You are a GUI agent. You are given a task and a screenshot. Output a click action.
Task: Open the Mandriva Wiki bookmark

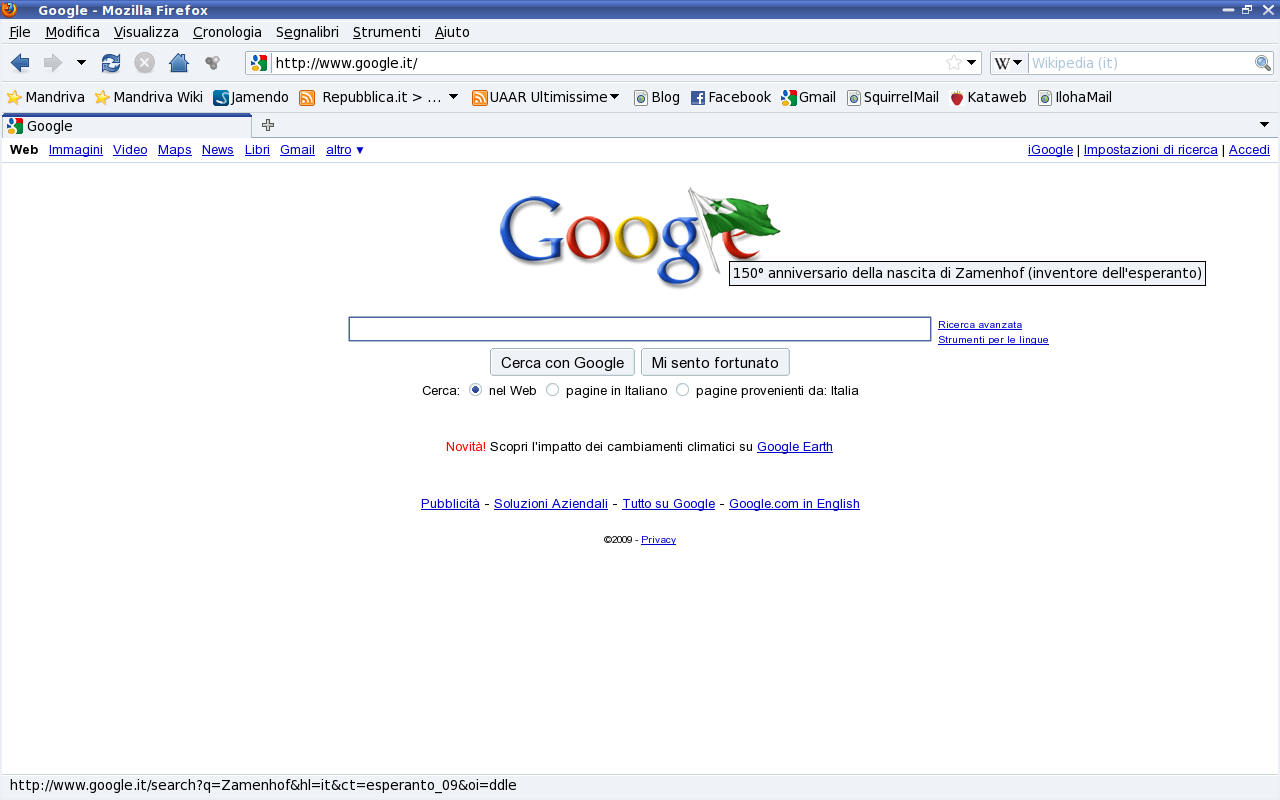click(x=149, y=97)
